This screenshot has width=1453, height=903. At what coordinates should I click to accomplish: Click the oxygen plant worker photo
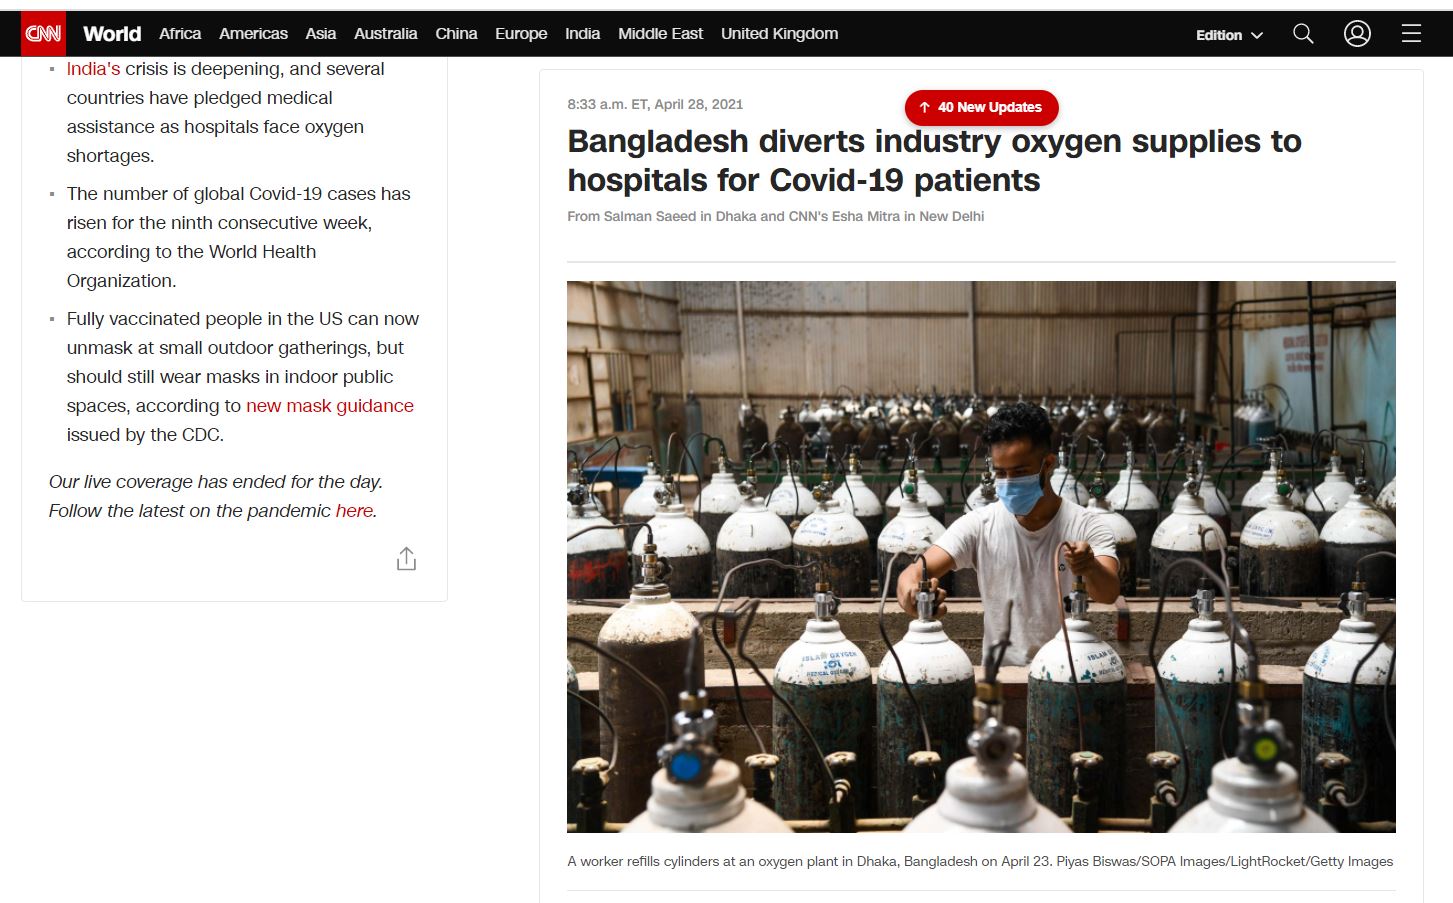click(981, 557)
